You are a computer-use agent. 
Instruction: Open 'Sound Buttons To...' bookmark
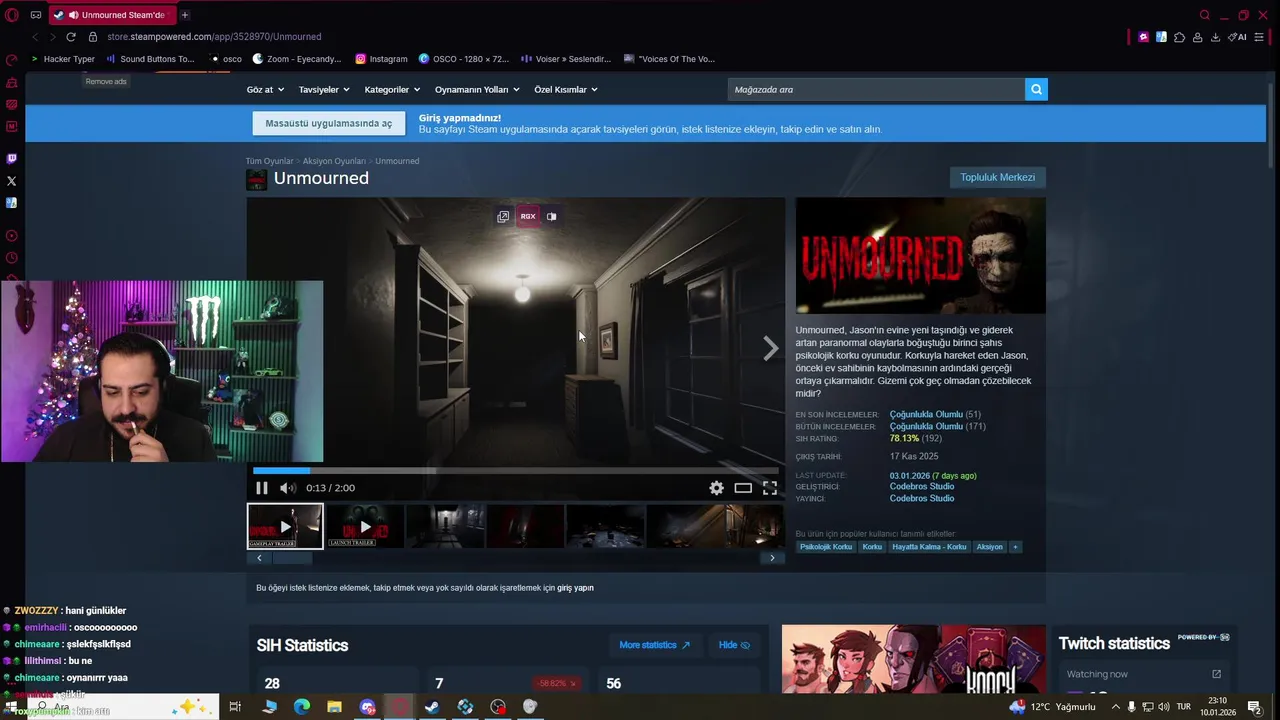click(150, 59)
